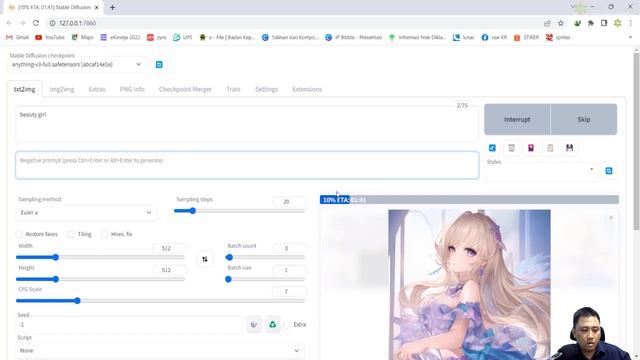Image resolution: width=640 pixels, height=360 pixels.
Task: Open the Train tab
Action: (233, 89)
